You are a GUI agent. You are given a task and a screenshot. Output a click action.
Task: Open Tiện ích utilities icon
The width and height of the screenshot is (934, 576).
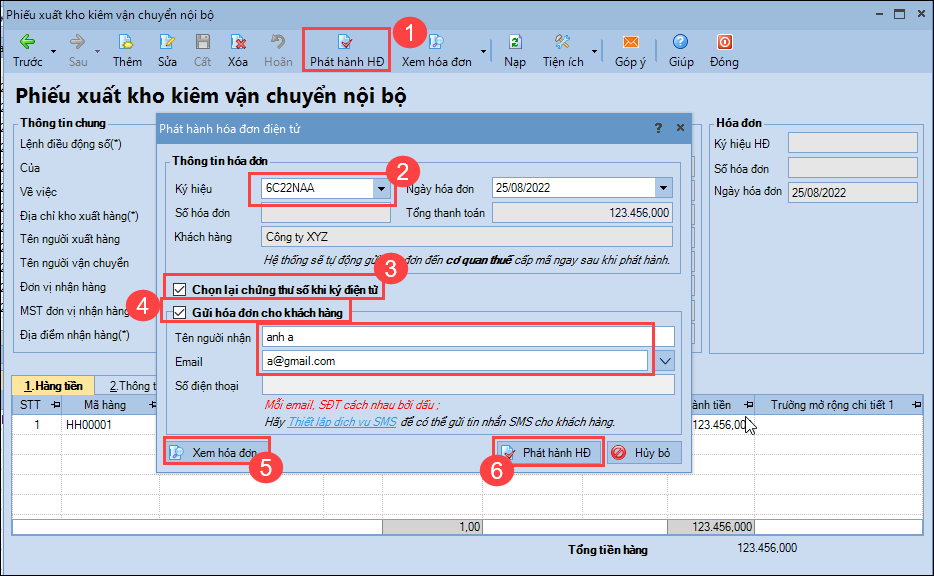562,42
